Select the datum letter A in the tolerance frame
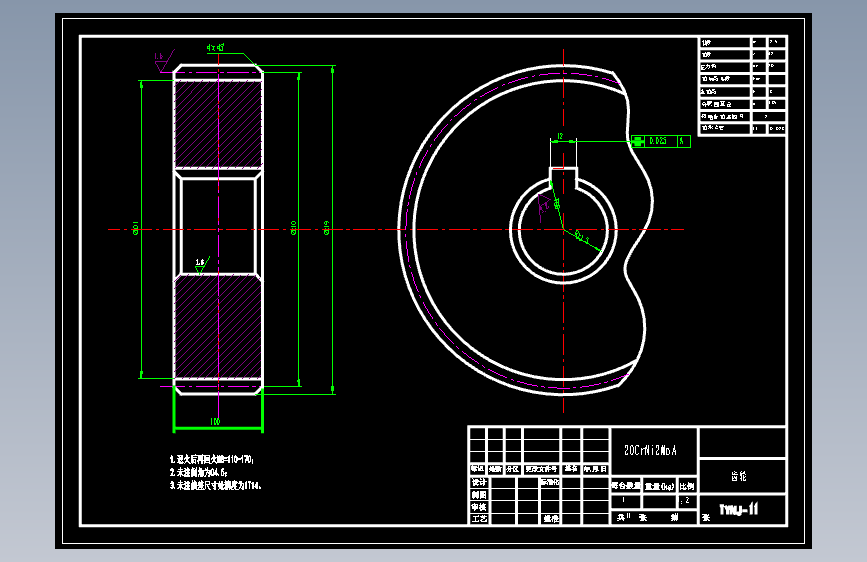 click(x=682, y=141)
